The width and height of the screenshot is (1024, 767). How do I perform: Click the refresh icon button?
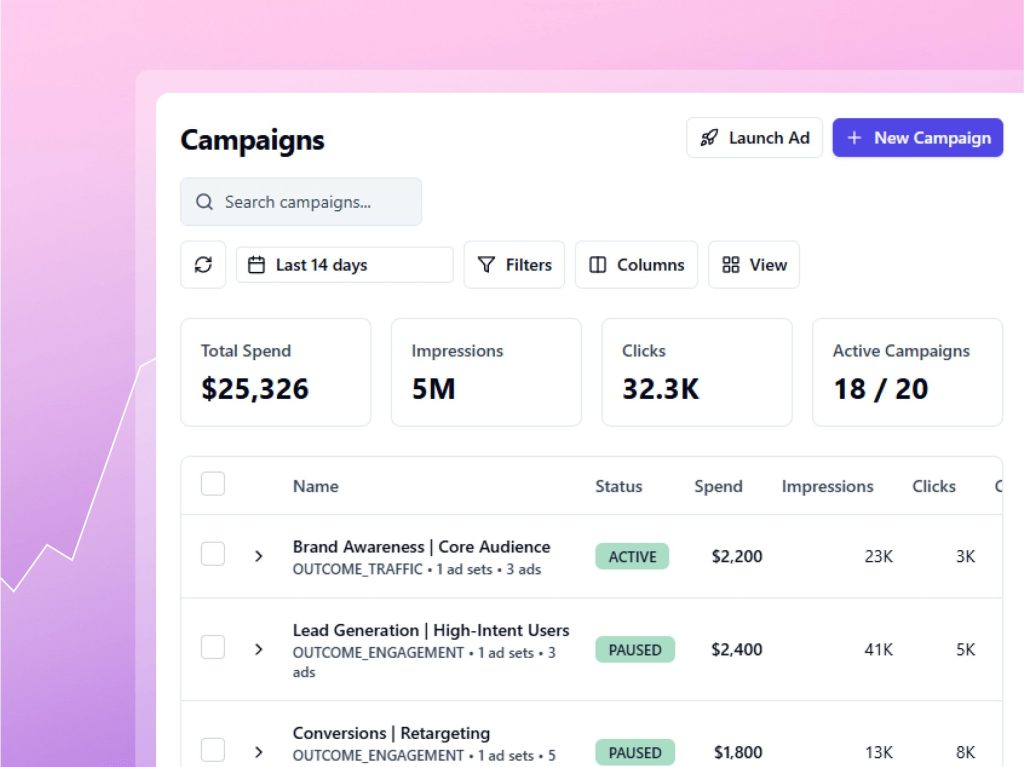(x=203, y=265)
